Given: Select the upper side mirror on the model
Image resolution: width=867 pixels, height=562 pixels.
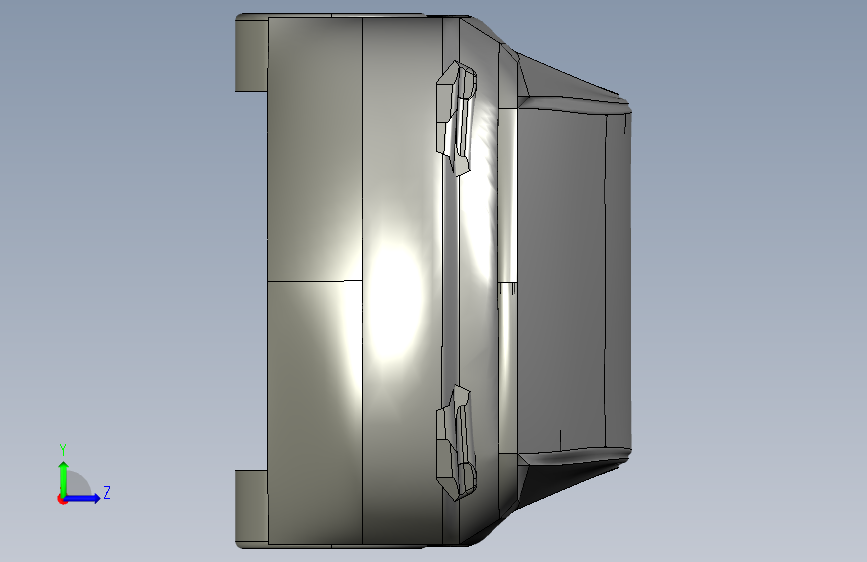Looking at the screenshot, I should (457, 118).
